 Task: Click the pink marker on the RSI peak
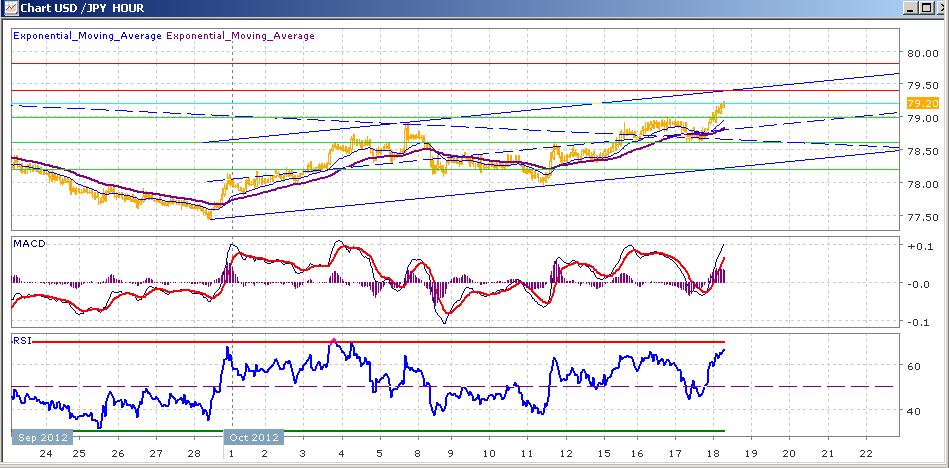click(333, 341)
